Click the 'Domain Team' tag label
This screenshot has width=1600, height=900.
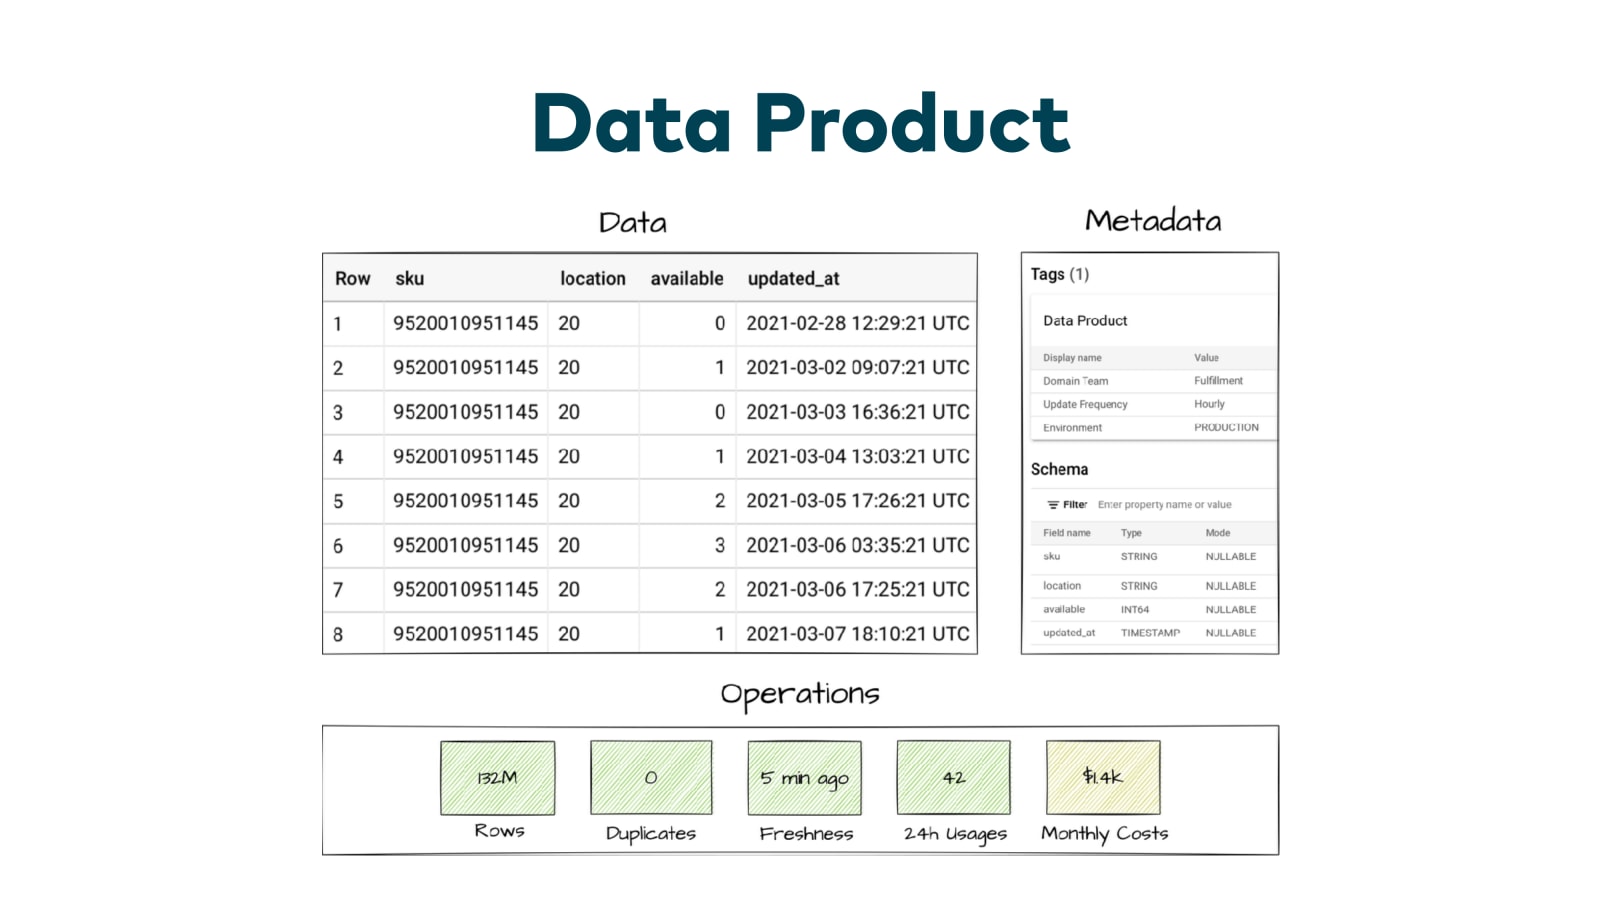(1075, 381)
